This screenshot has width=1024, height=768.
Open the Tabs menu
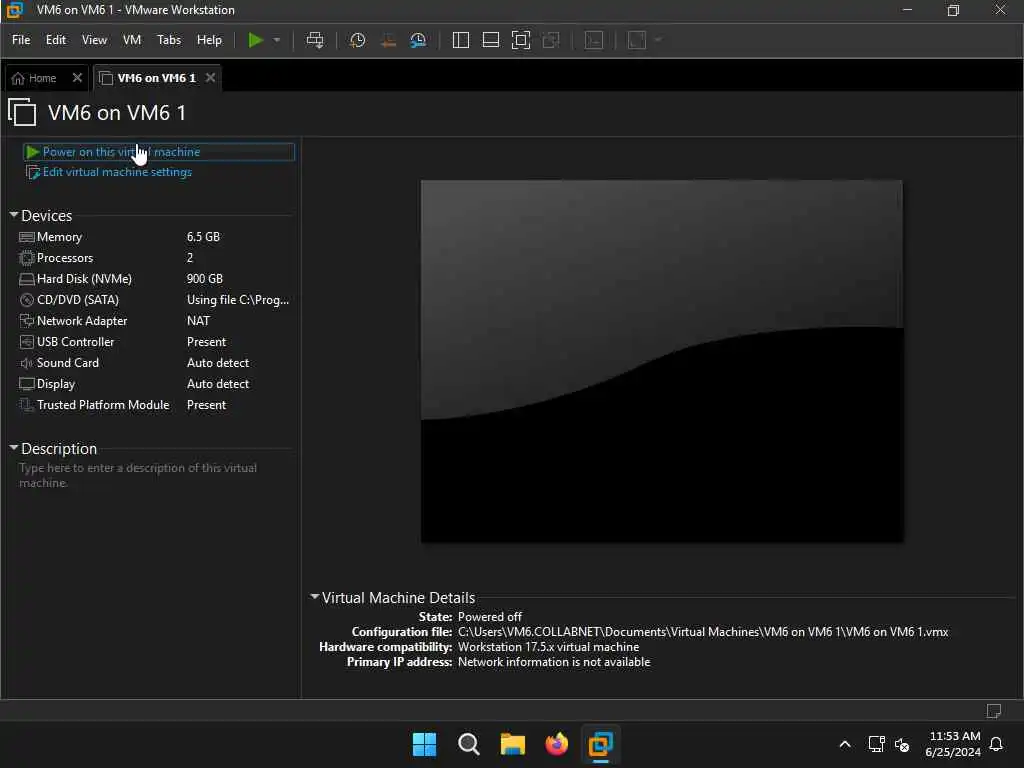pos(168,40)
